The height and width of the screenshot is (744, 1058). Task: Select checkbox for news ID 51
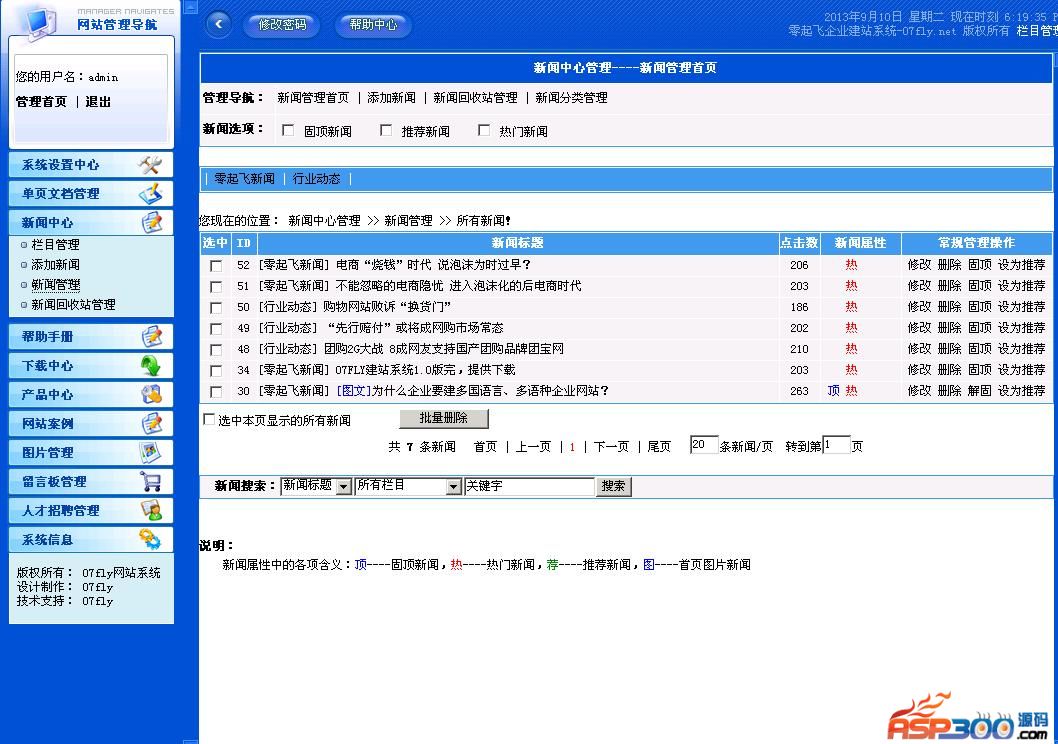point(216,287)
